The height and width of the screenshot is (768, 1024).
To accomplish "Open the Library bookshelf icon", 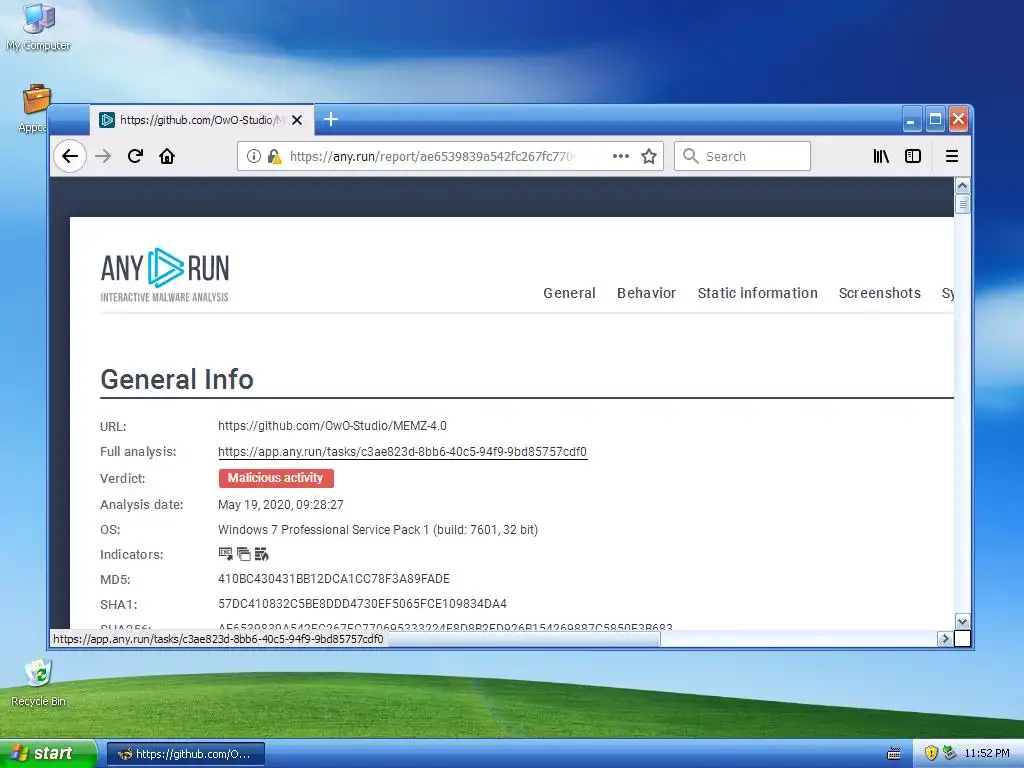I will click(881, 156).
